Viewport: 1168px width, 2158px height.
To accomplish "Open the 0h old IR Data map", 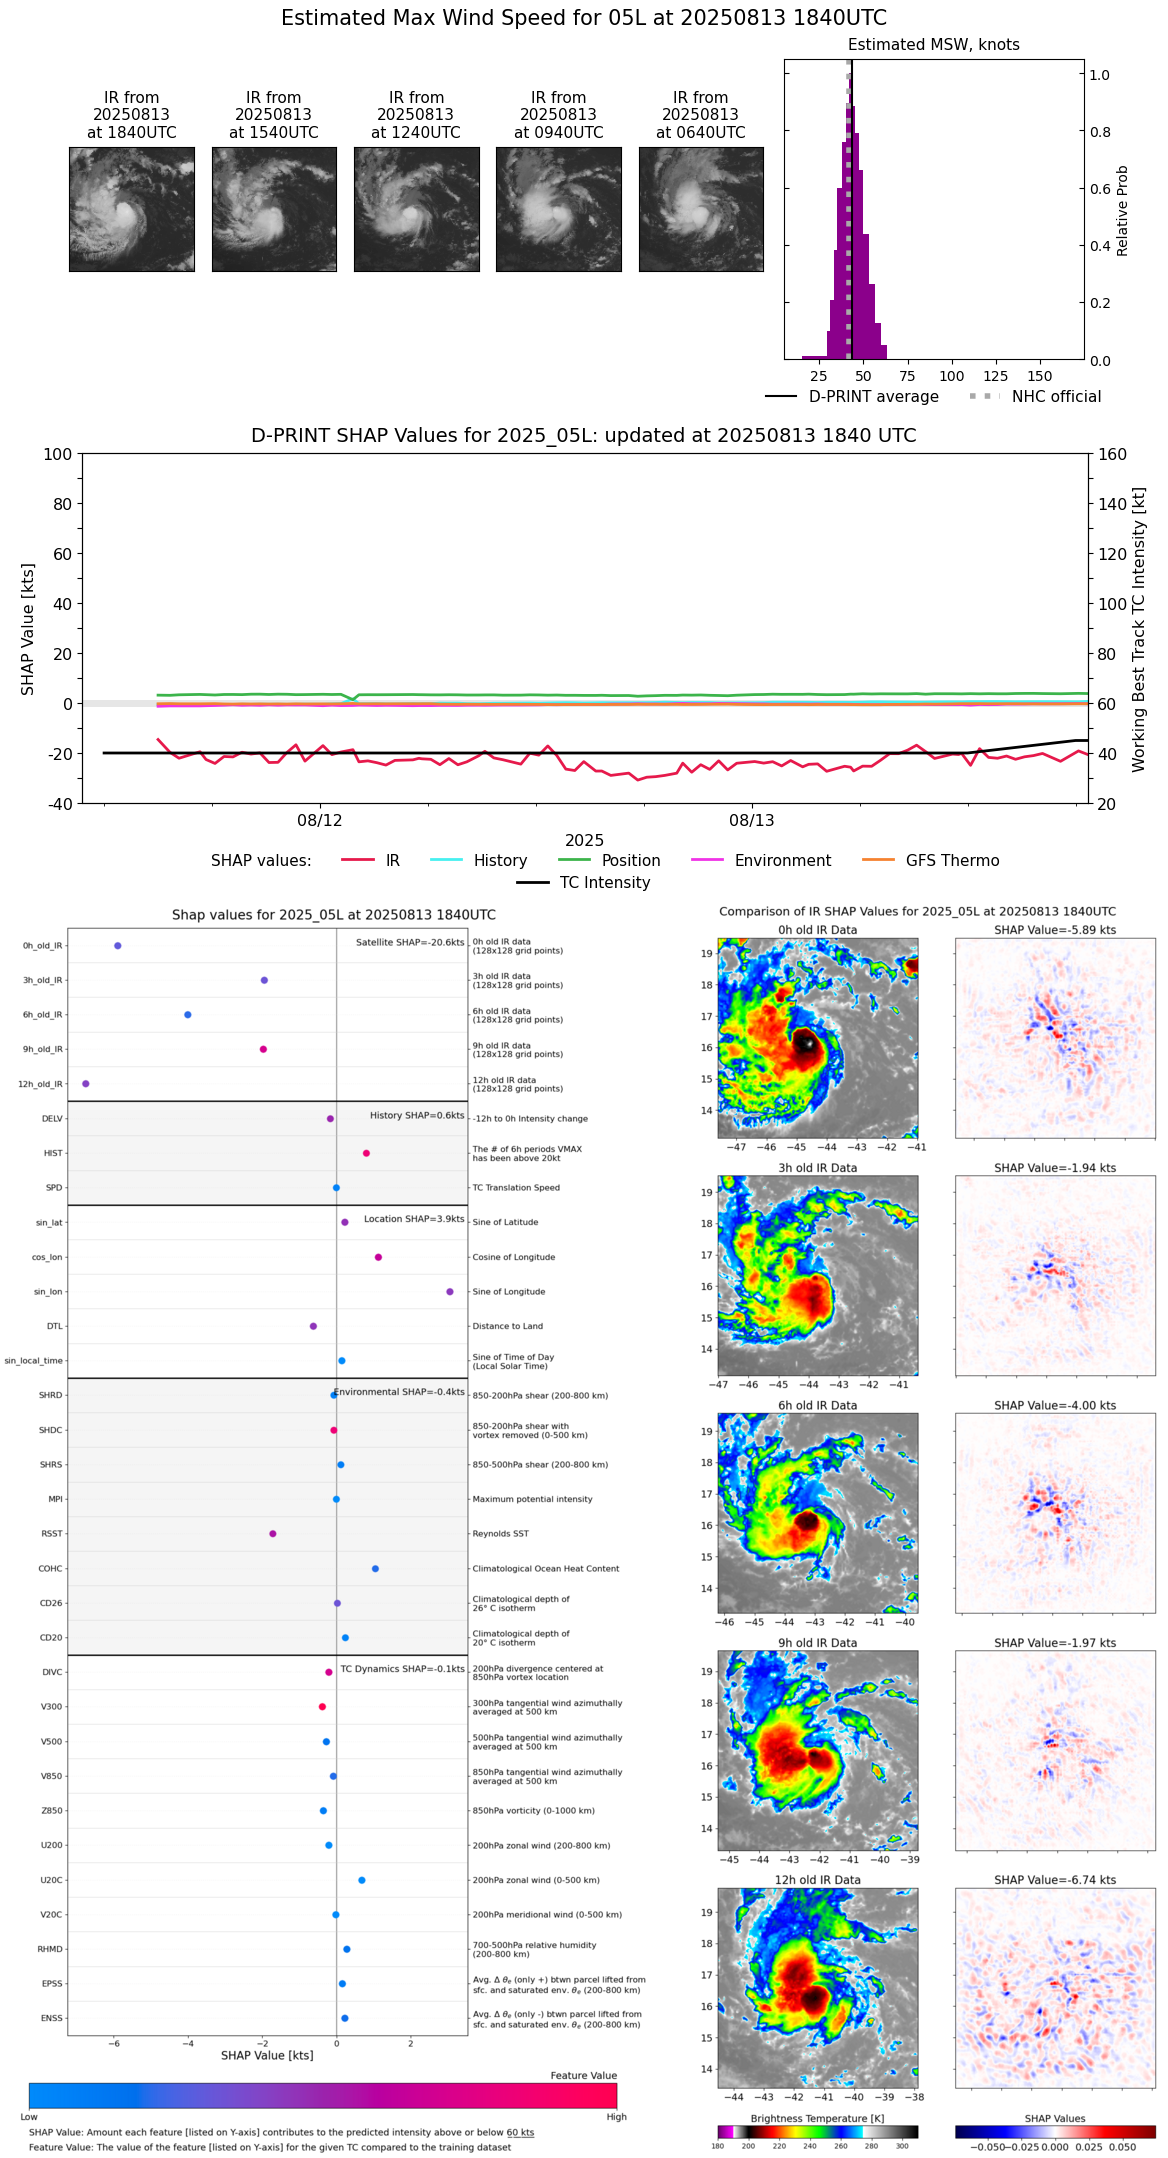I will 817,1037.
